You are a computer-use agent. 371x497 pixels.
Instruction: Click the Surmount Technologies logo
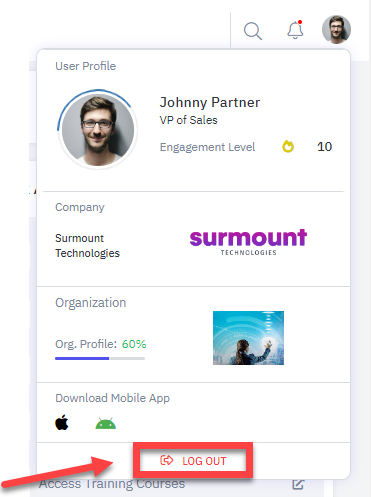click(248, 242)
